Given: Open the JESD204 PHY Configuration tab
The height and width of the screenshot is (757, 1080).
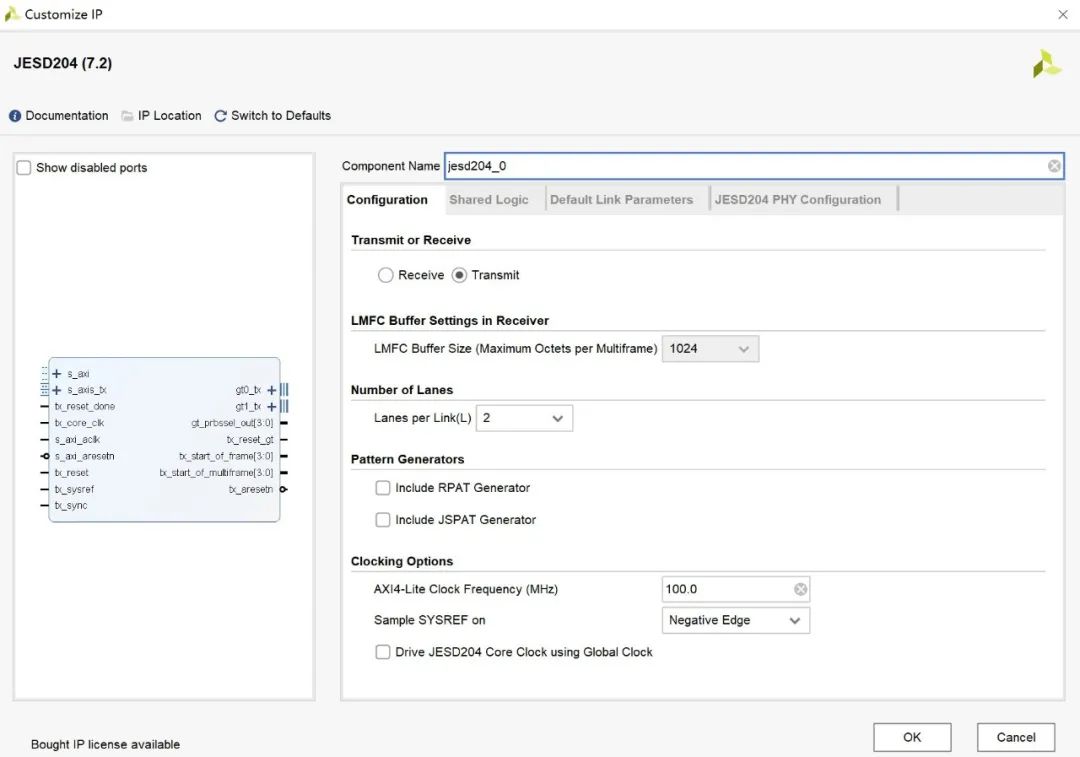Looking at the screenshot, I should click(798, 200).
